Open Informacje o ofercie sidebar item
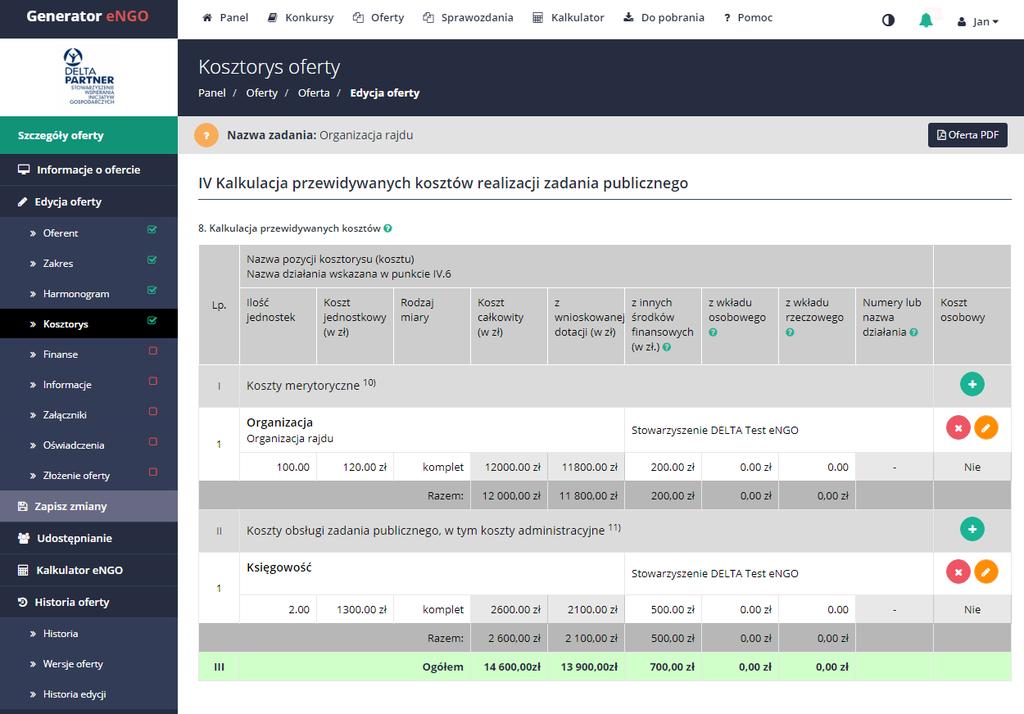Screen dimensions: 1024x714 (x=89, y=170)
